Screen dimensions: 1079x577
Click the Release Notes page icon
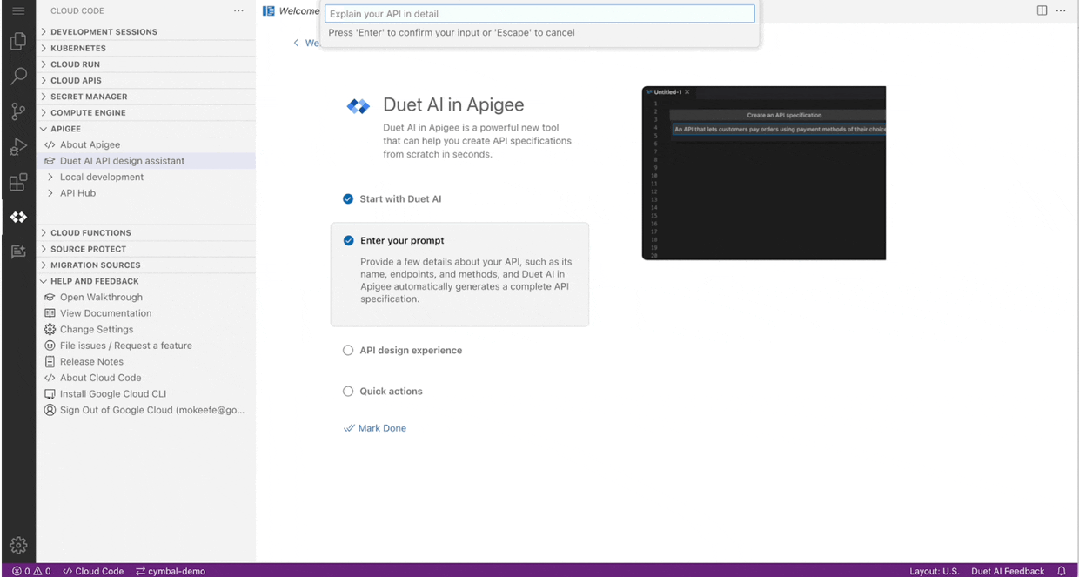point(49,361)
